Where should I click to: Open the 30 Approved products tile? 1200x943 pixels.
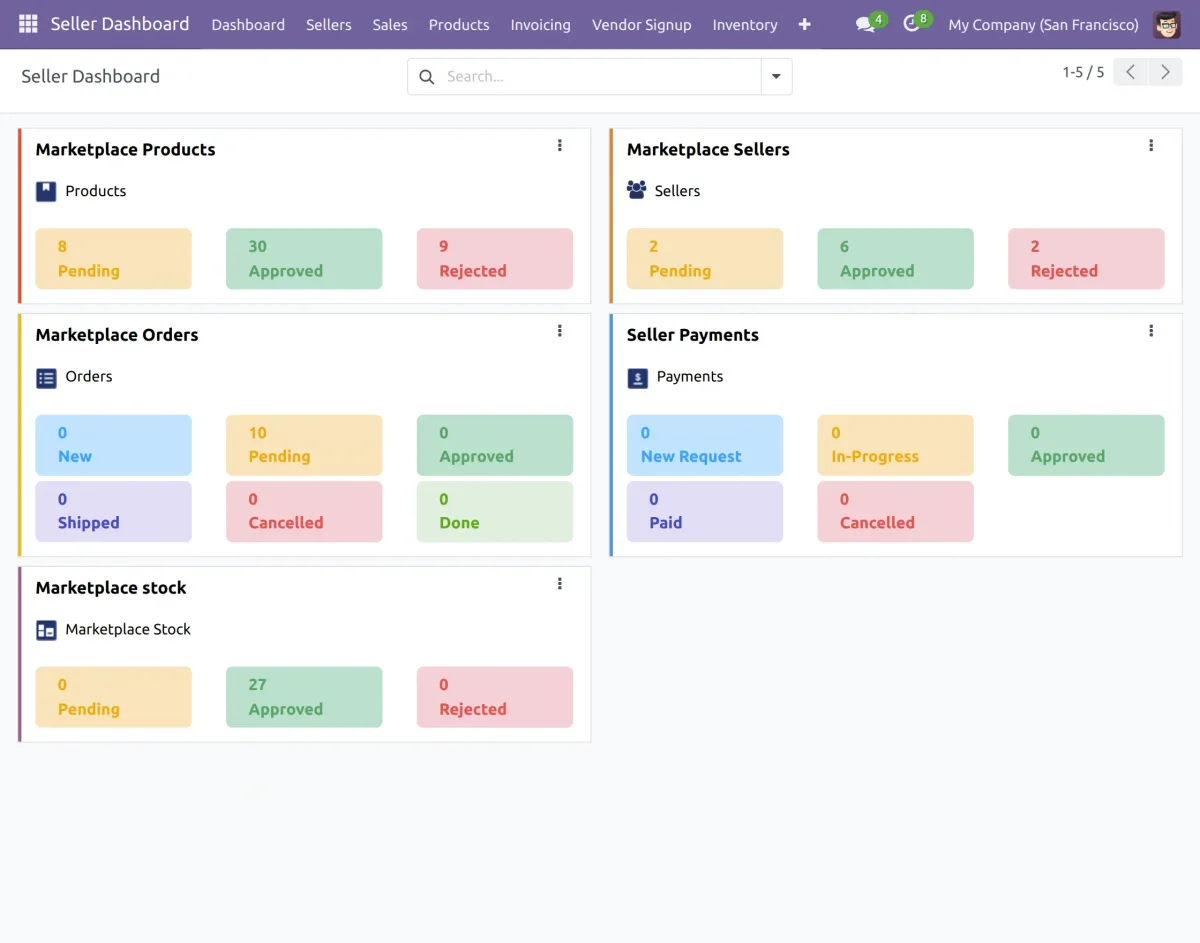[304, 259]
